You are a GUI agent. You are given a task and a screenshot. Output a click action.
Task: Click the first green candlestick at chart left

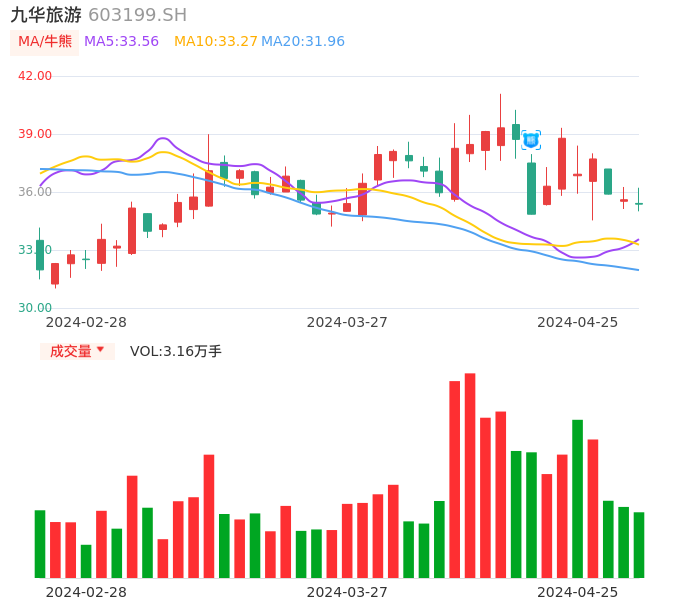pos(40,255)
